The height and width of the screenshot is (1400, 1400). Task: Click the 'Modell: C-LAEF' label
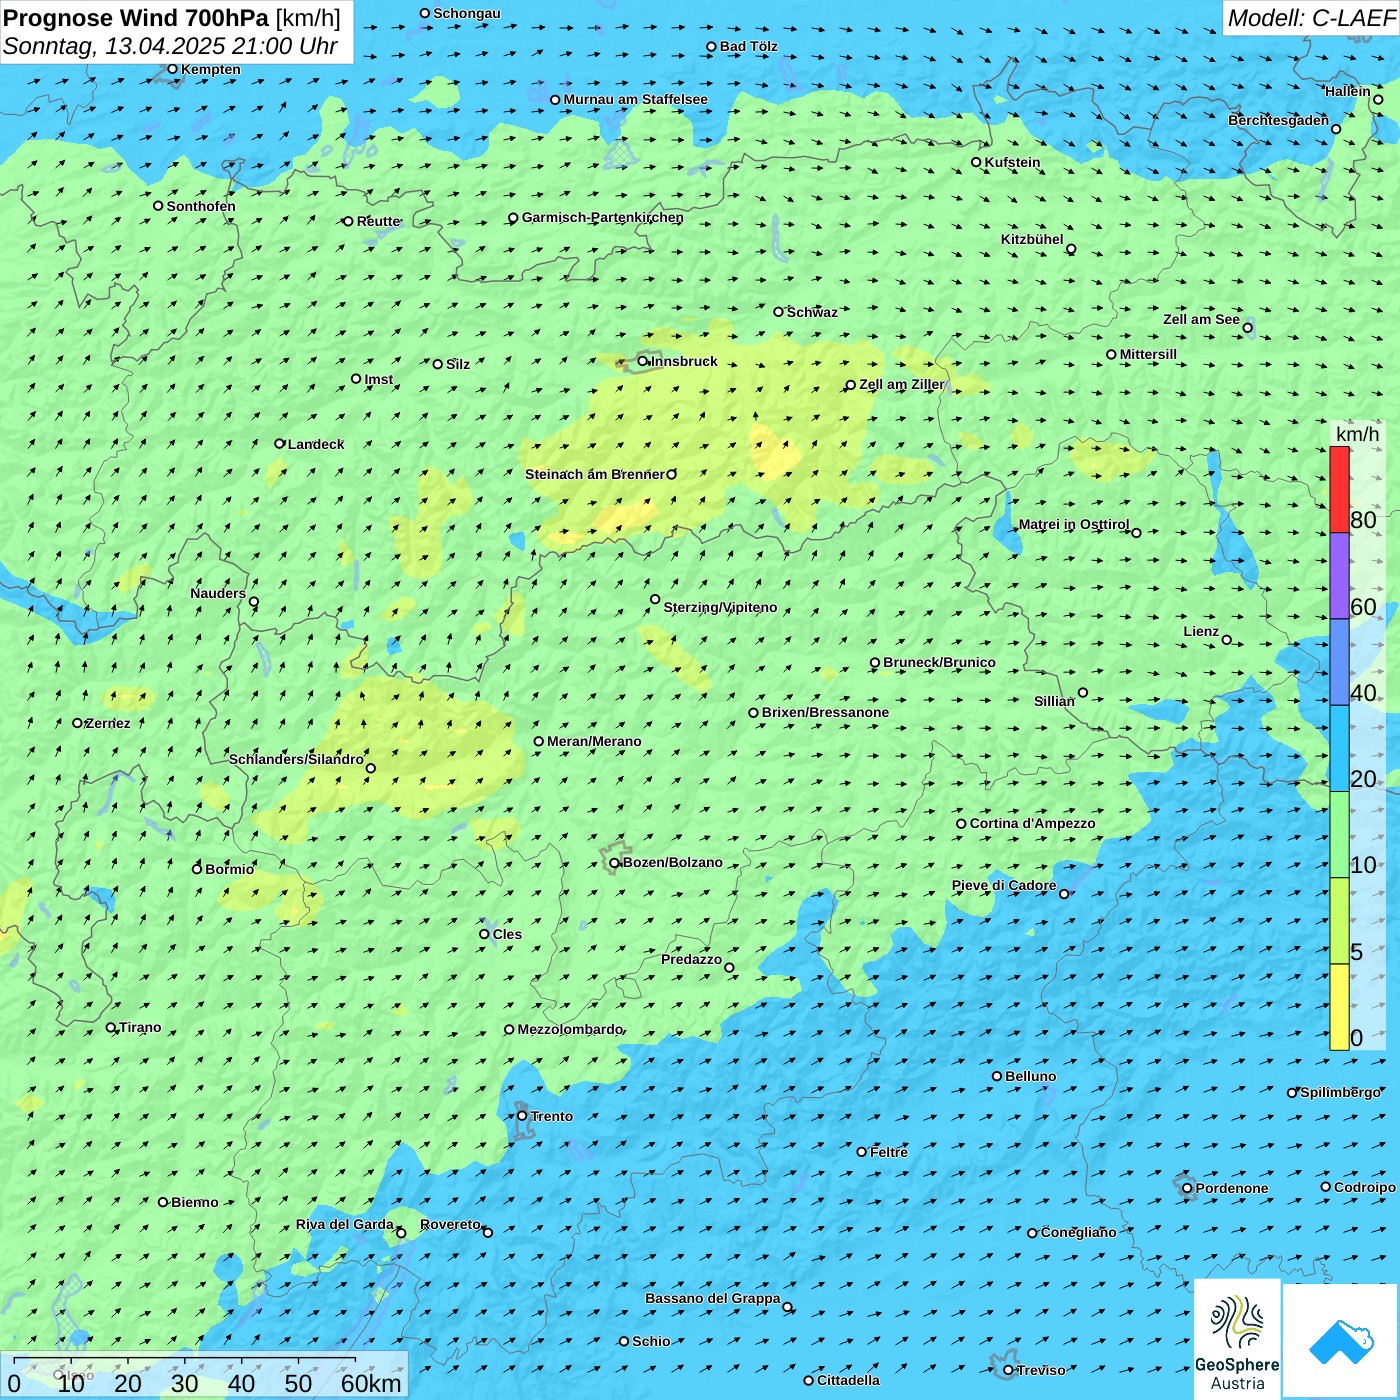1311,18
